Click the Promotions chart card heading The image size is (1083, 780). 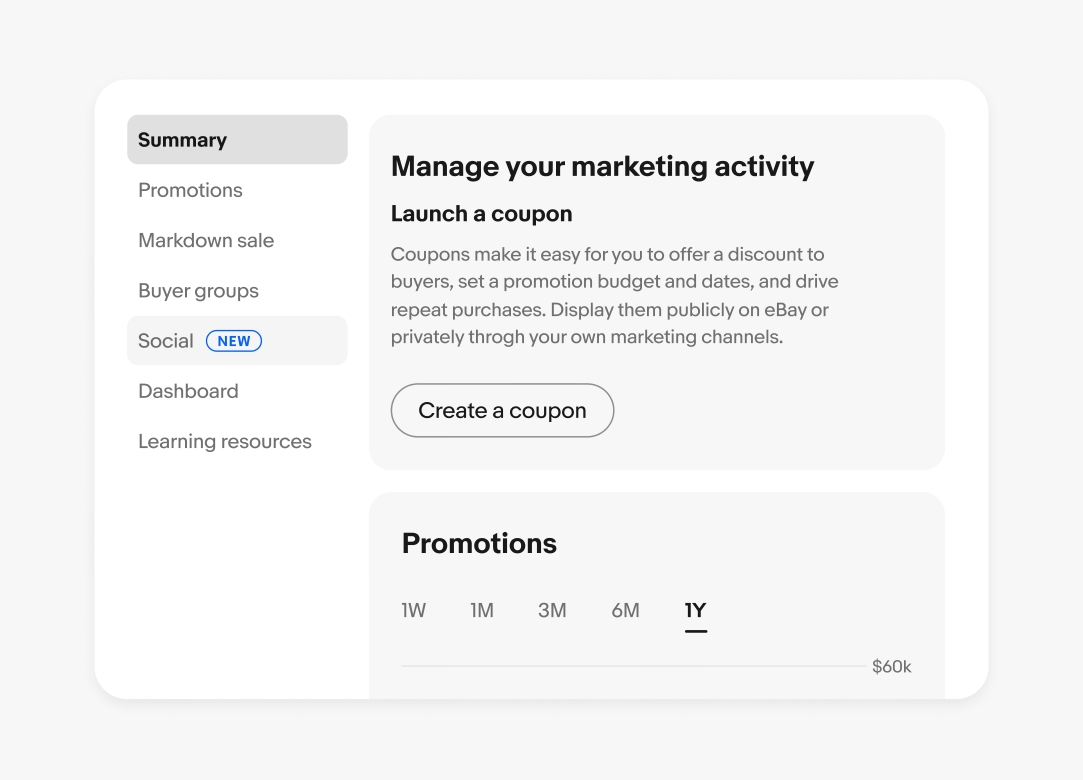coord(479,543)
